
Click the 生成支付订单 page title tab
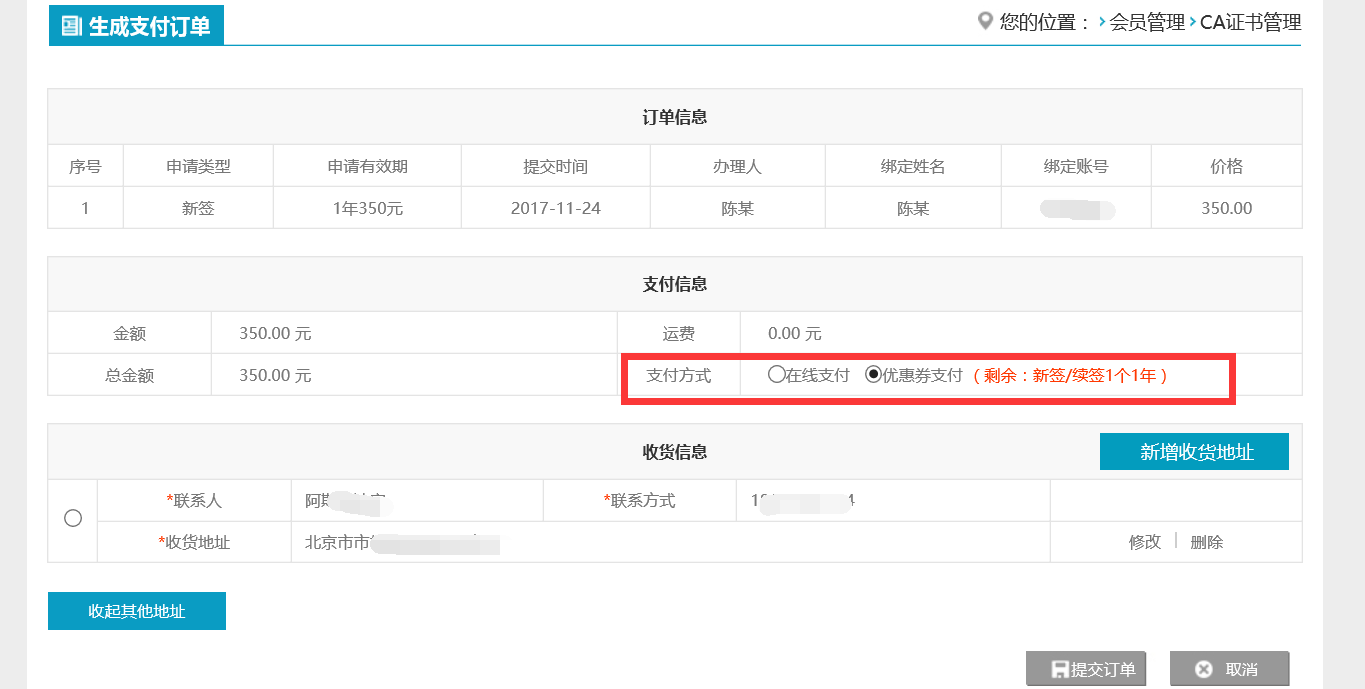[x=136, y=26]
